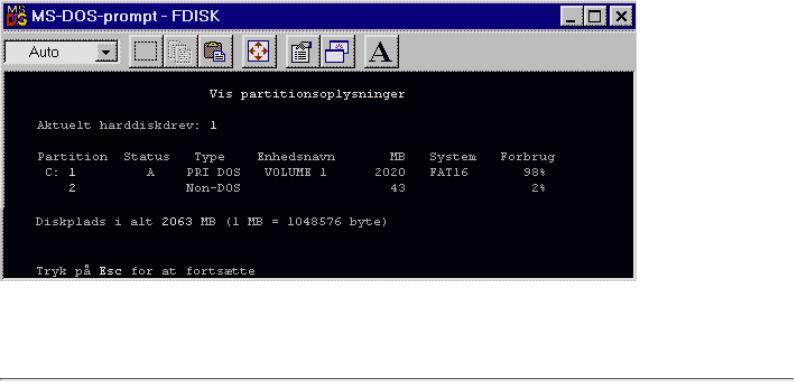Click the active status 'A' marker

[150, 172]
